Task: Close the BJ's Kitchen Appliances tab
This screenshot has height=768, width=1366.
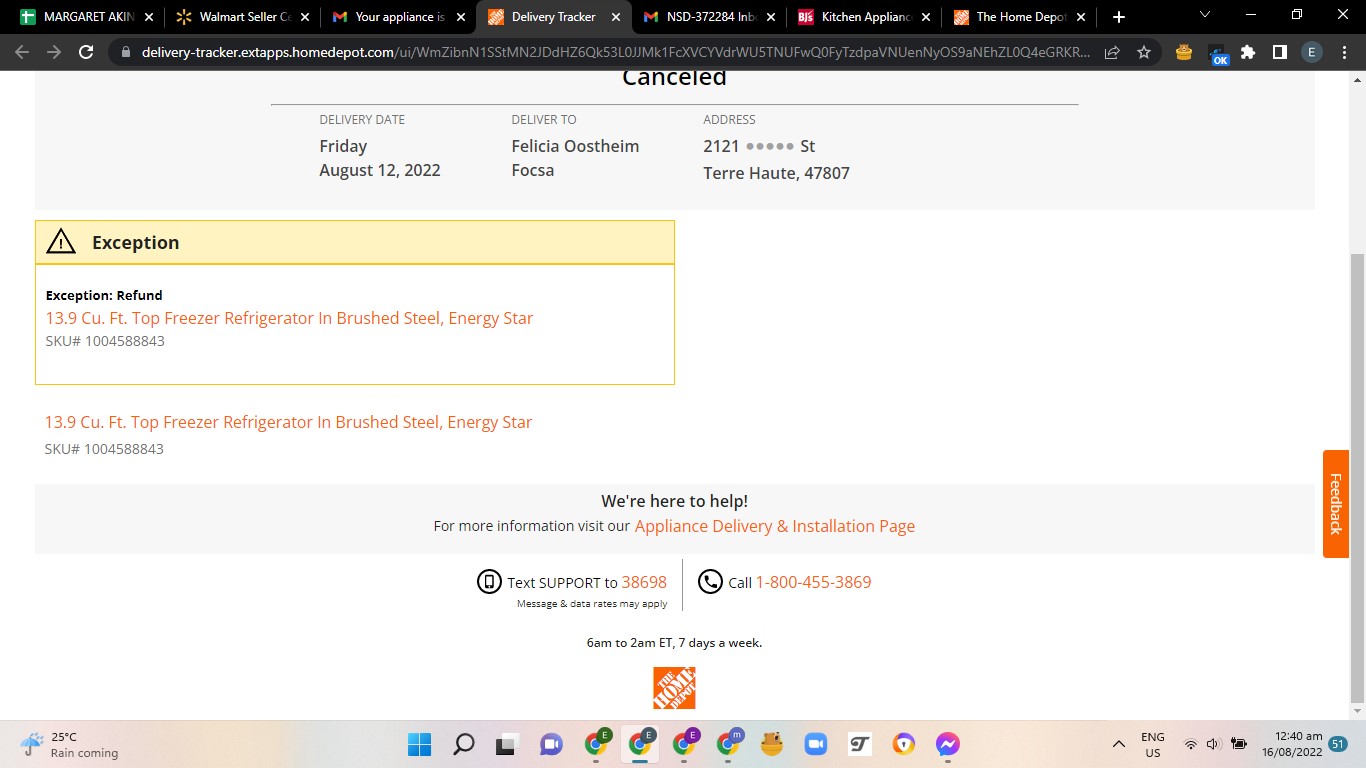Action: coord(926,17)
